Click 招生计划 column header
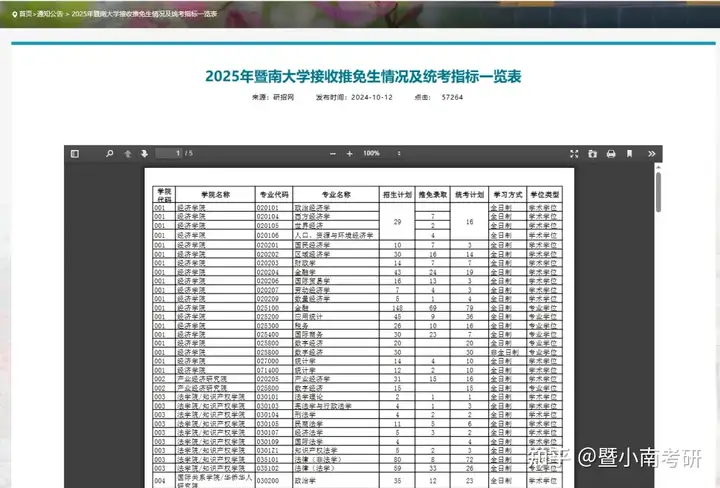720x488 pixels. tap(397, 195)
